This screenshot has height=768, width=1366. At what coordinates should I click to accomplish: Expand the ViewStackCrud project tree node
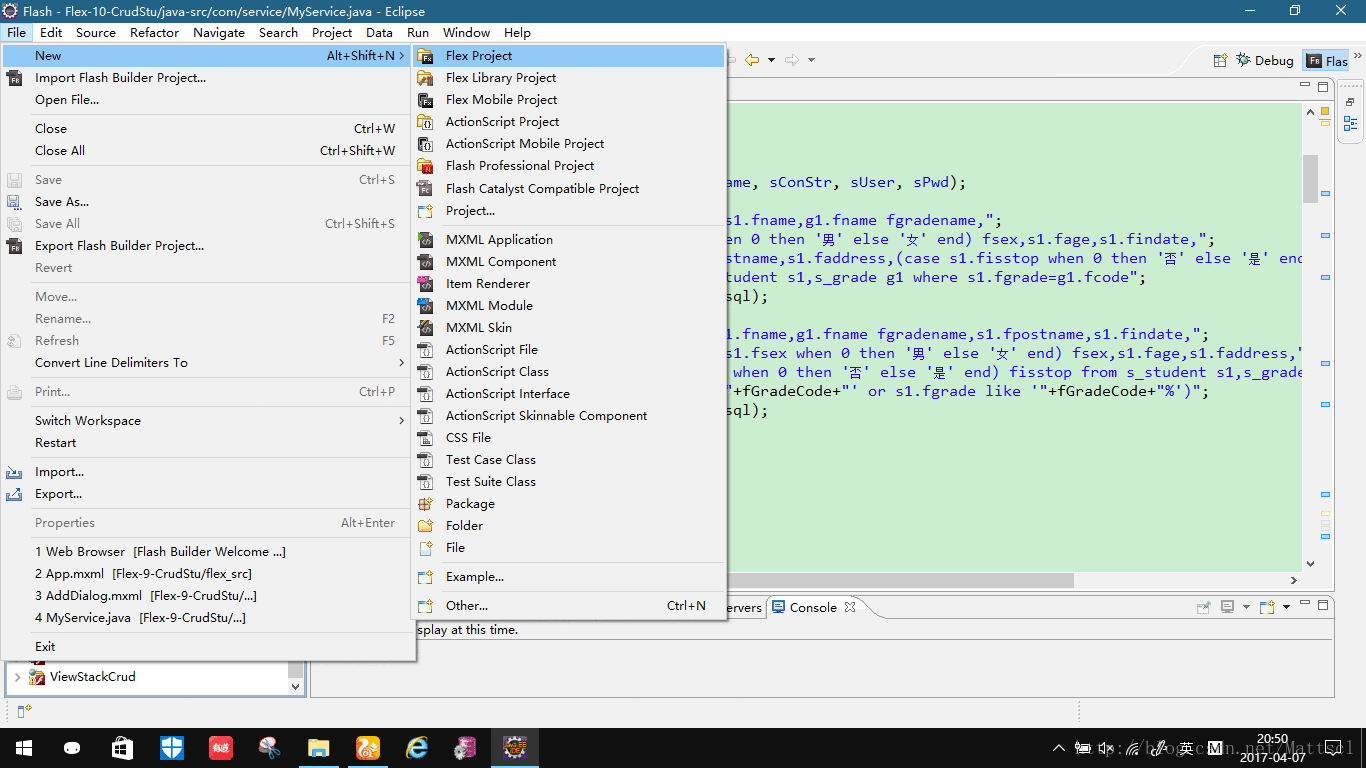point(17,677)
